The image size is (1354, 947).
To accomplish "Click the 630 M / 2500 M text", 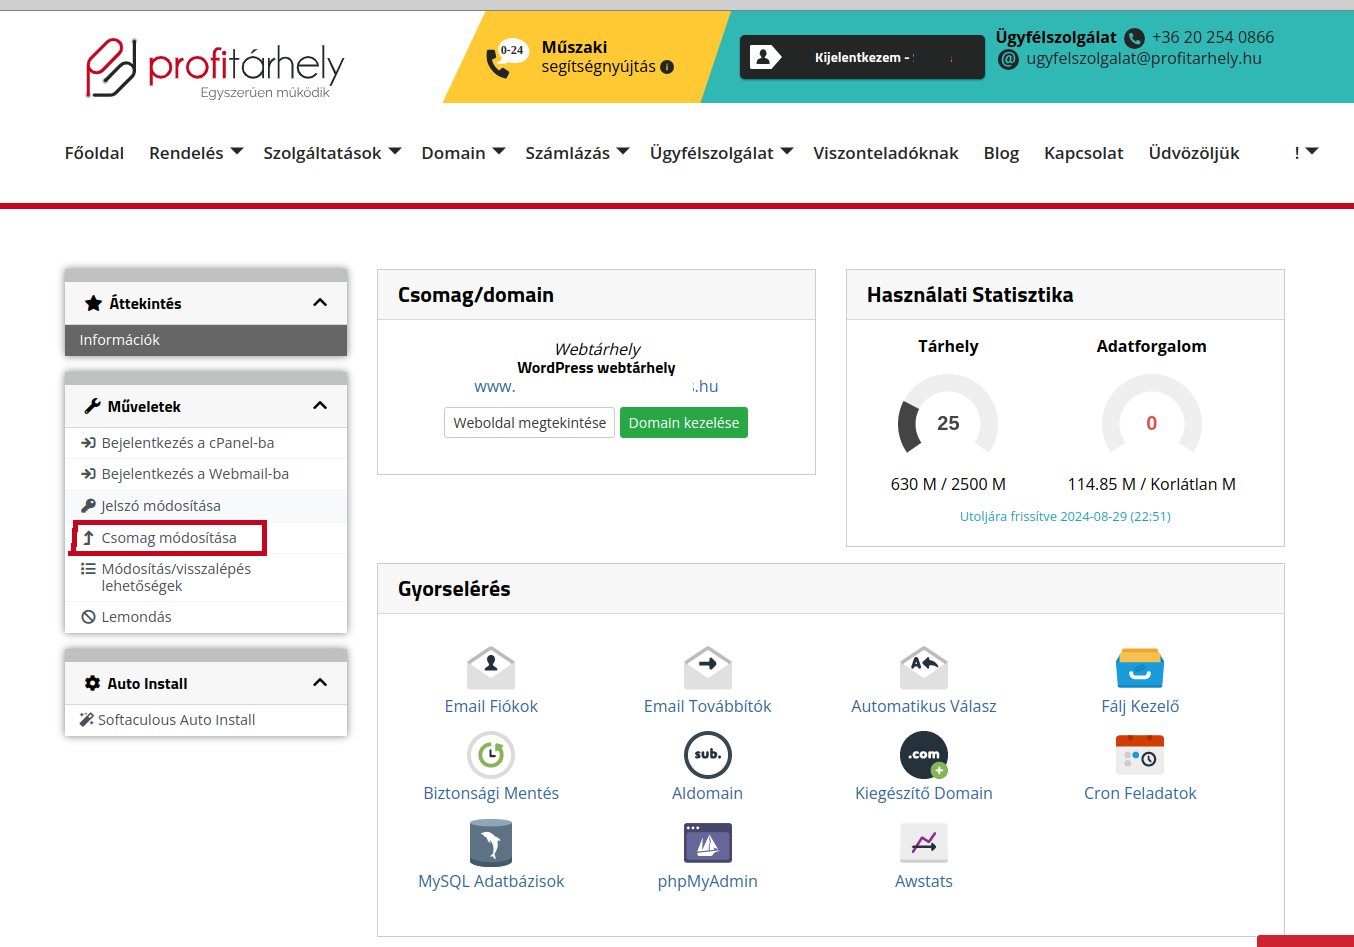I will 948,484.
